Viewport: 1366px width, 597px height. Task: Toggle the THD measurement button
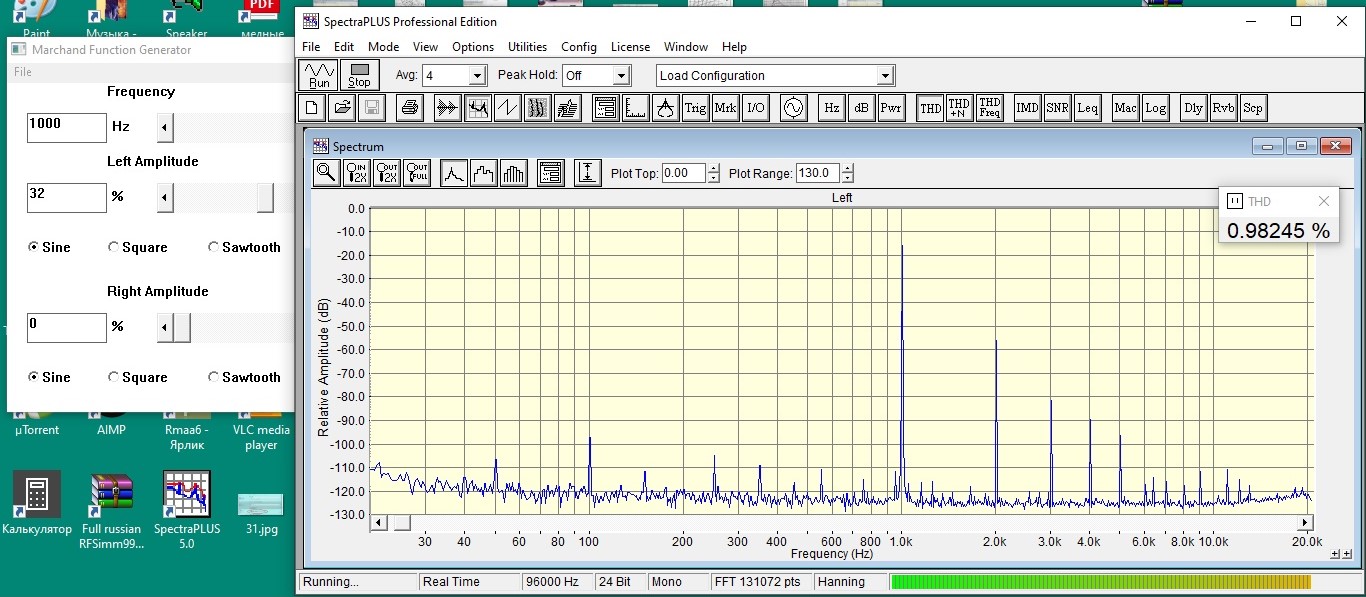click(x=929, y=108)
